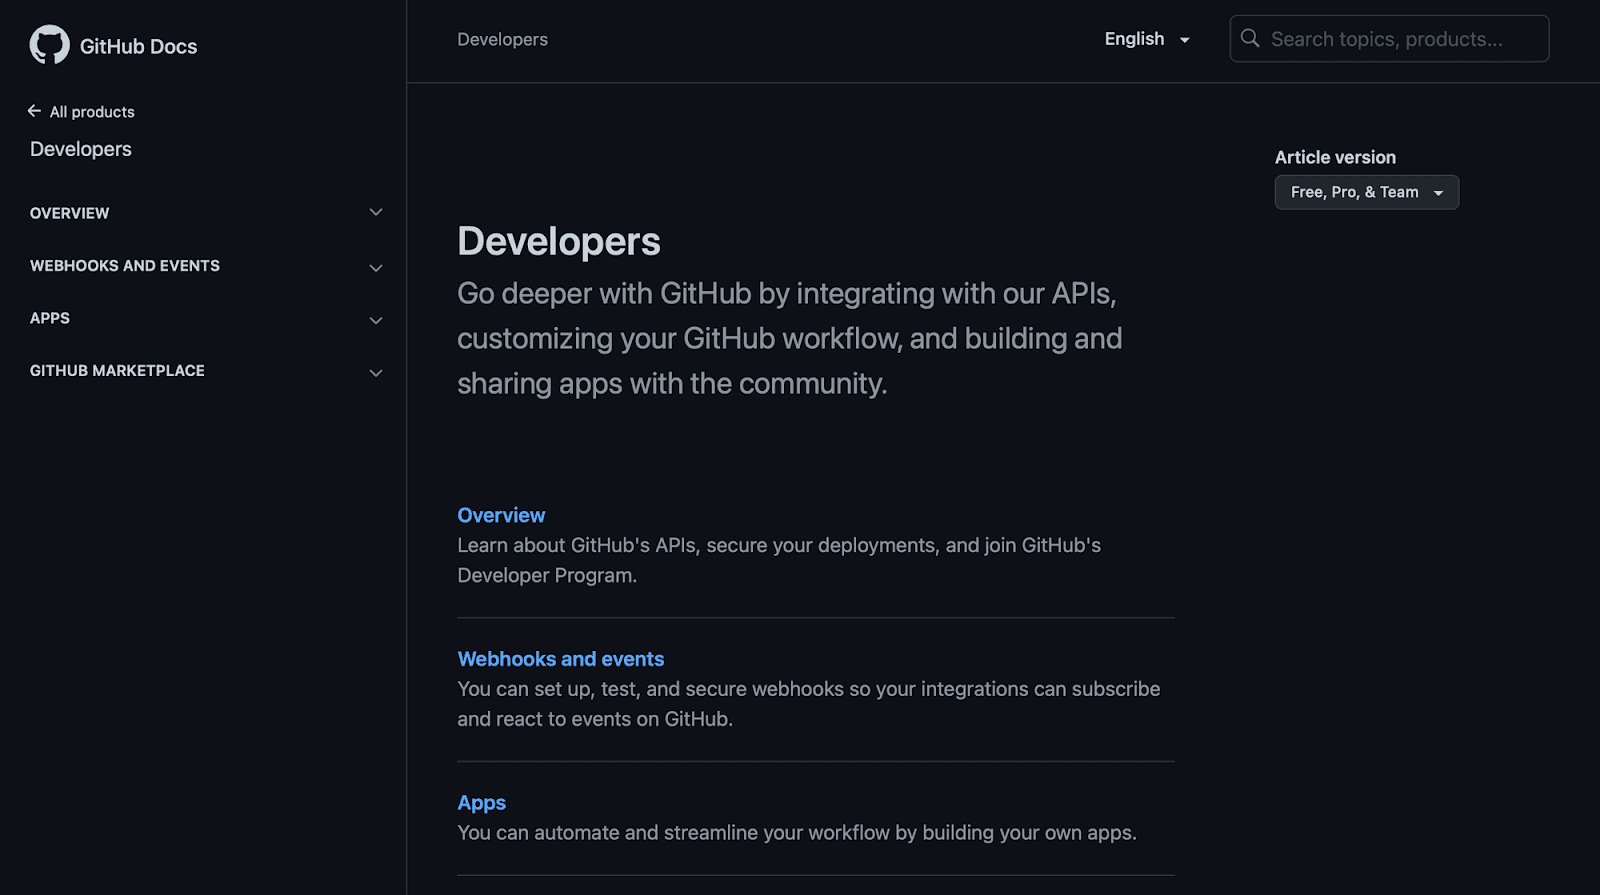Image resolution: width=1600 pixels, height=895 pixels.
Task: Click the magnifying glass search icon
Action: click(1250, 38)
